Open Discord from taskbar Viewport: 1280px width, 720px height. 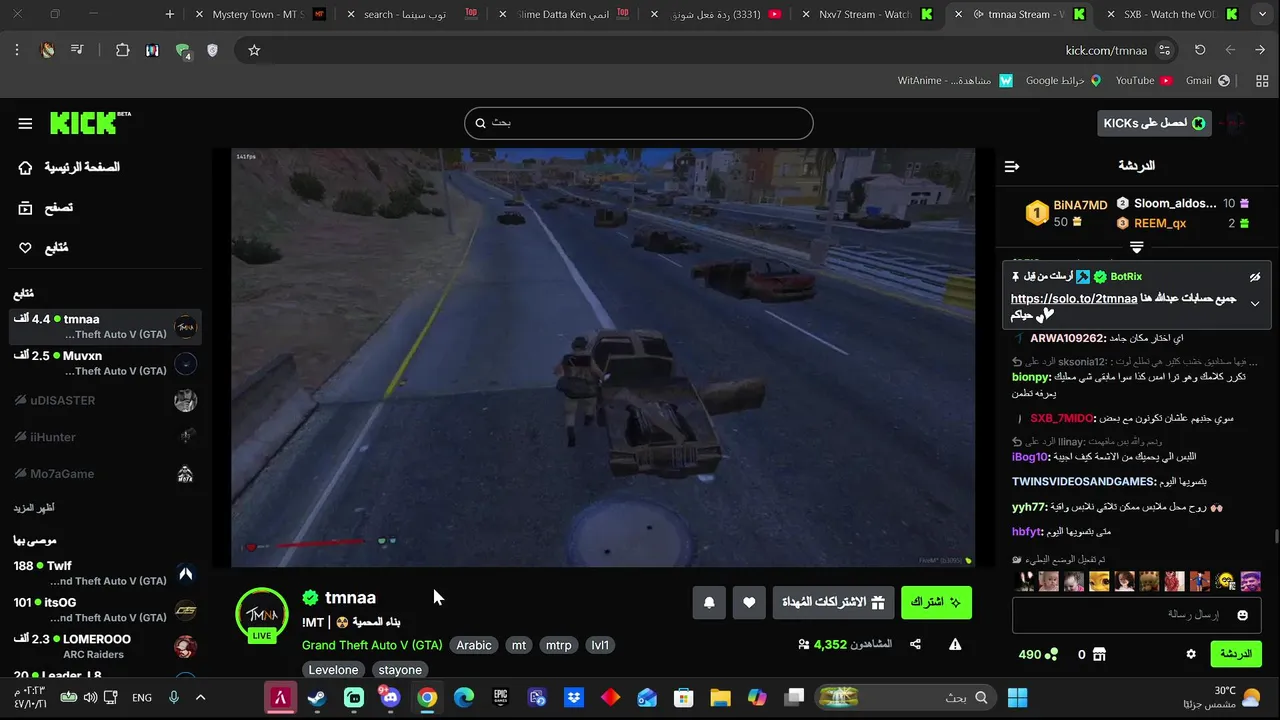[390, 698]
